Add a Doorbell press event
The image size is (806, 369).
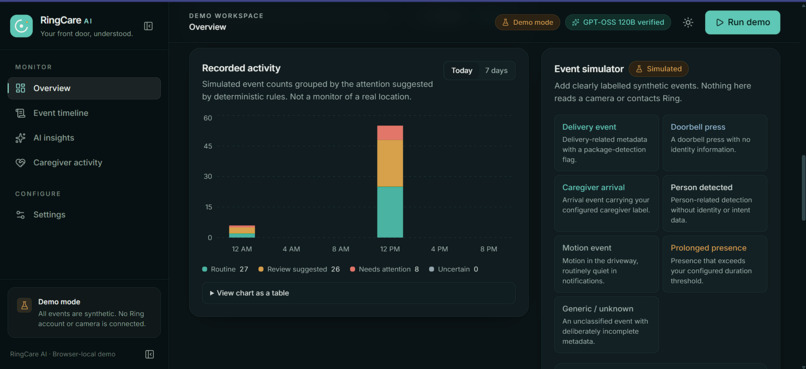point(715,143)
